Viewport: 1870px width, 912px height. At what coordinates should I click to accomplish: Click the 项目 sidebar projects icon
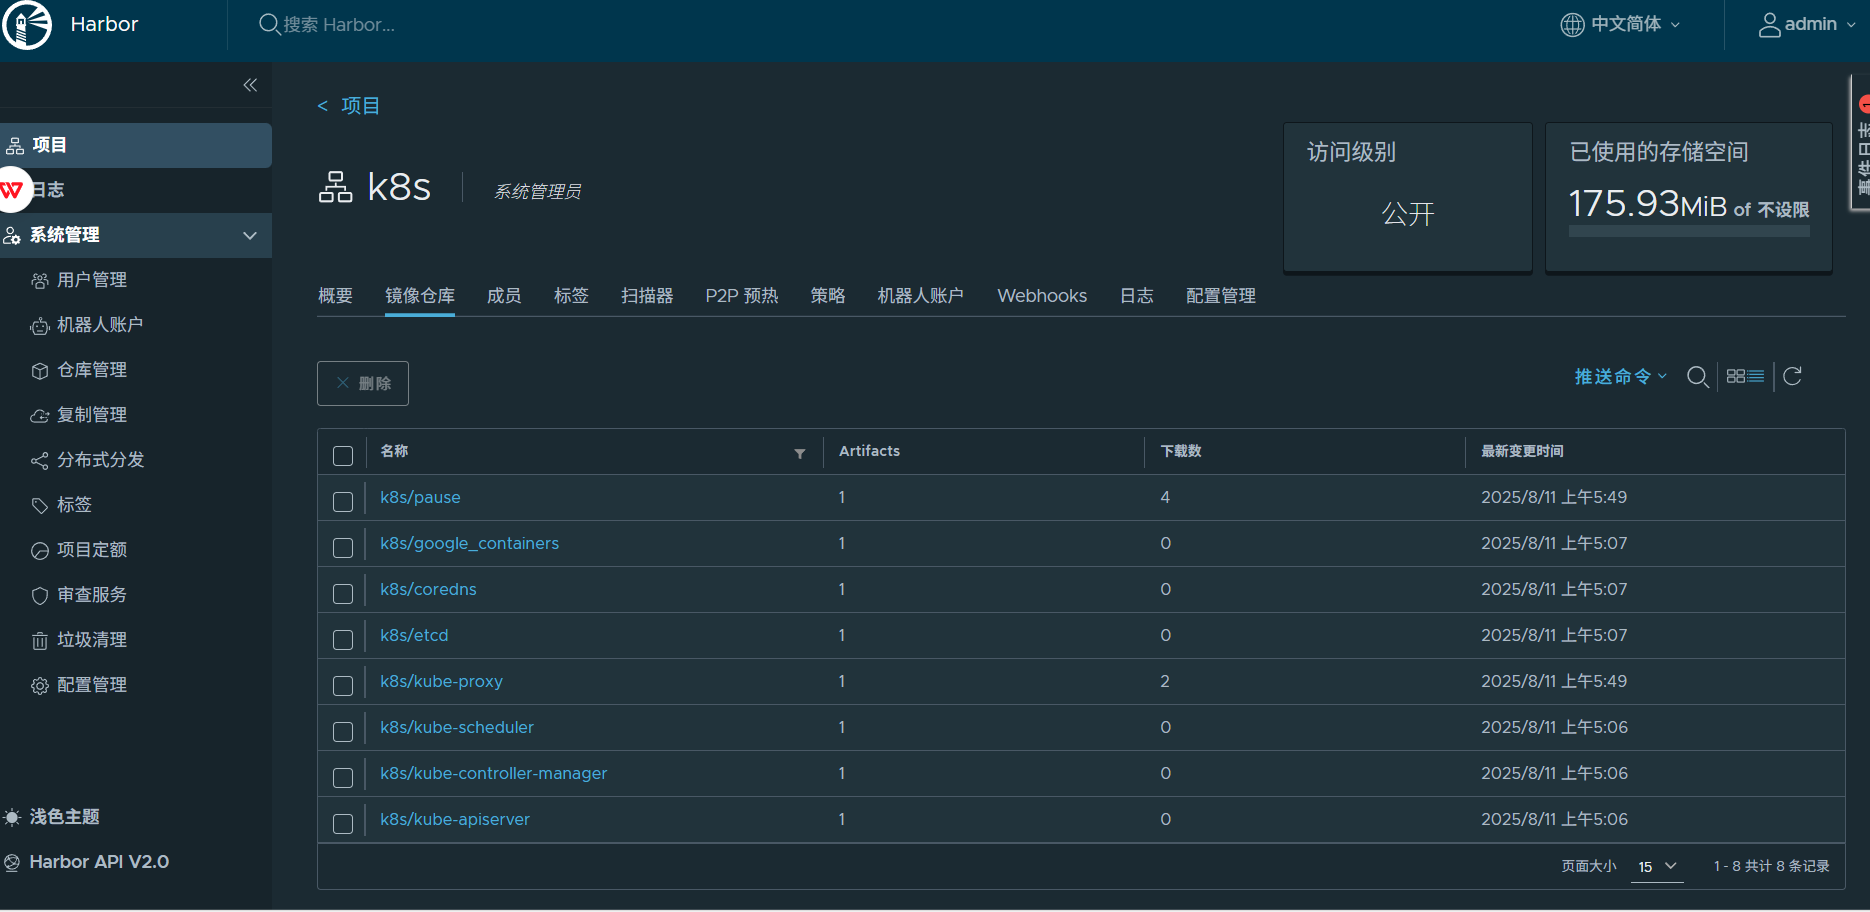pos(15,146)
